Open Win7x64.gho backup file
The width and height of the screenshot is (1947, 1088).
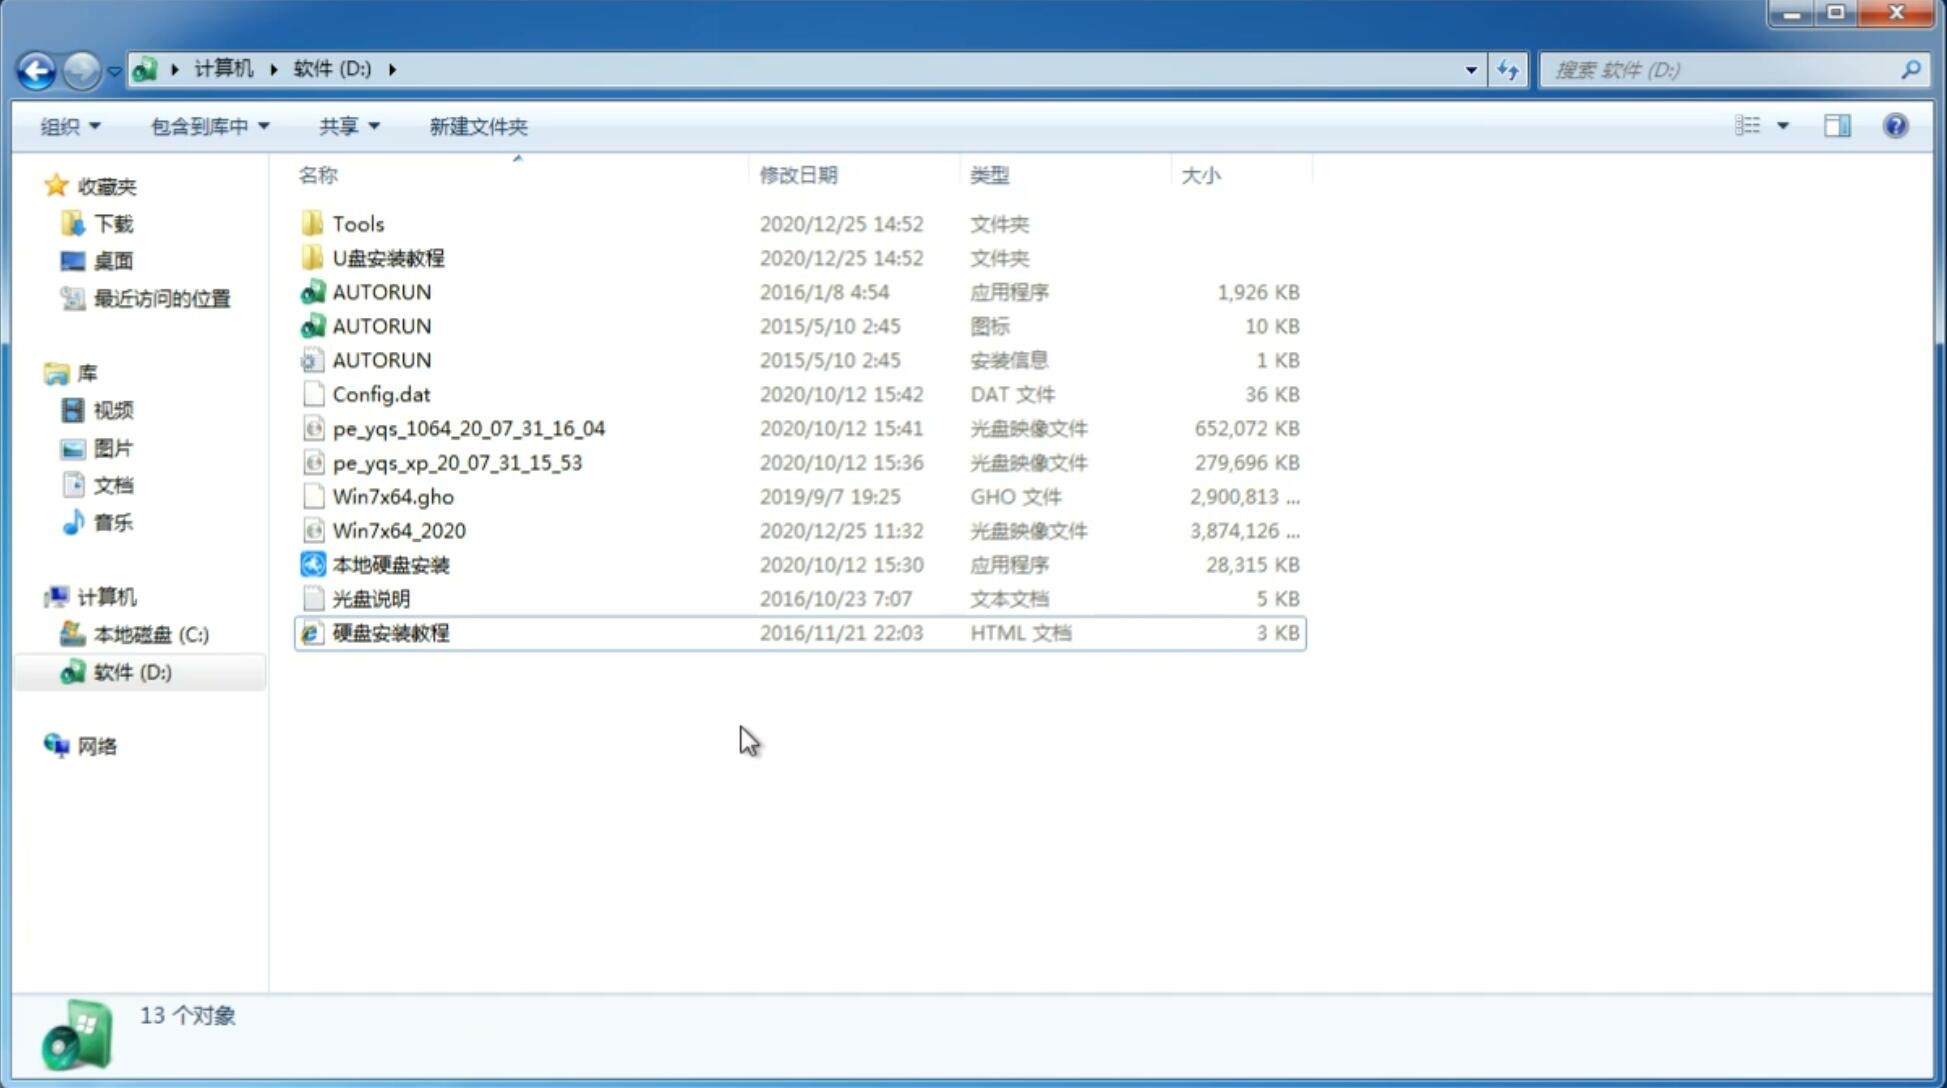tap(393, 496)
